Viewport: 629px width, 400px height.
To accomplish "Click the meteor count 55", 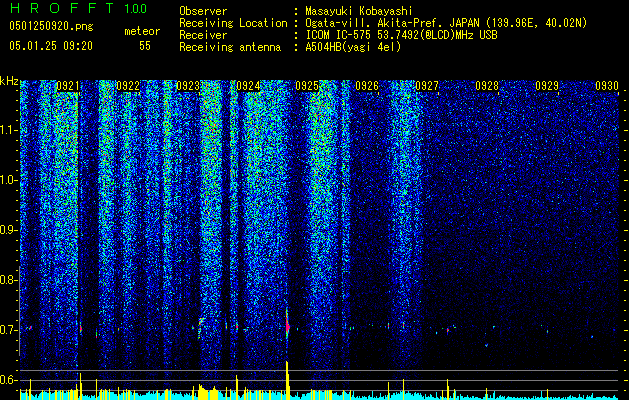I will point(145,46).
